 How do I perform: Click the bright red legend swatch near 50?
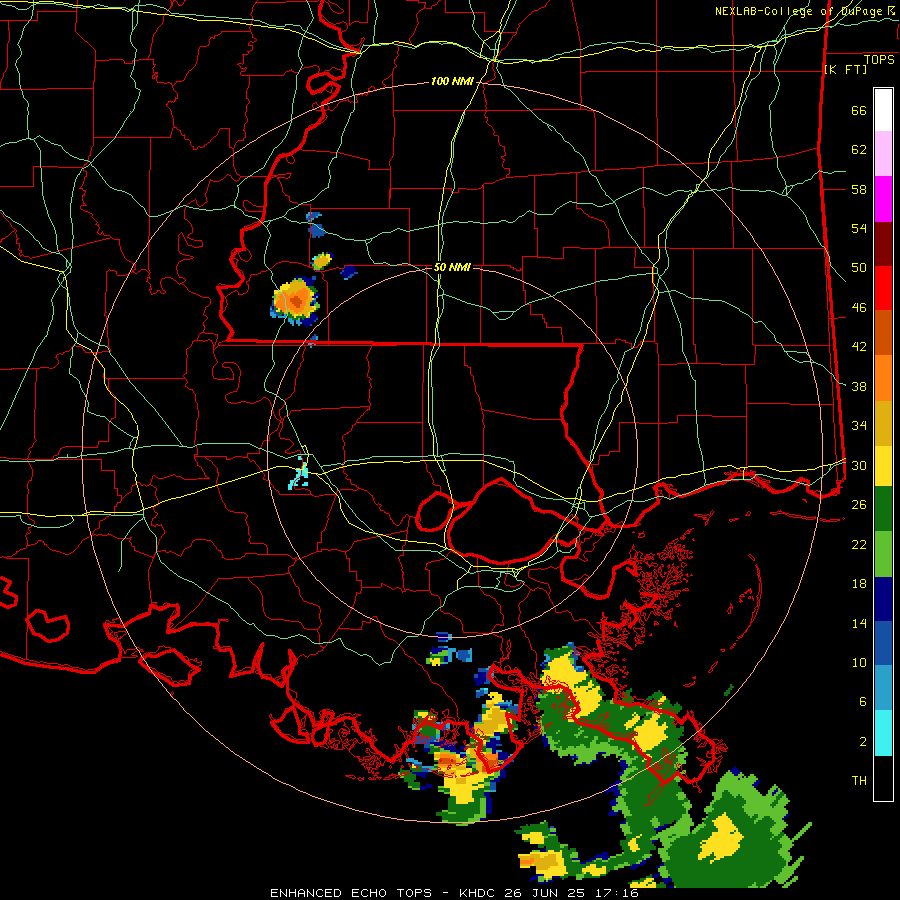tap(883, 288)
